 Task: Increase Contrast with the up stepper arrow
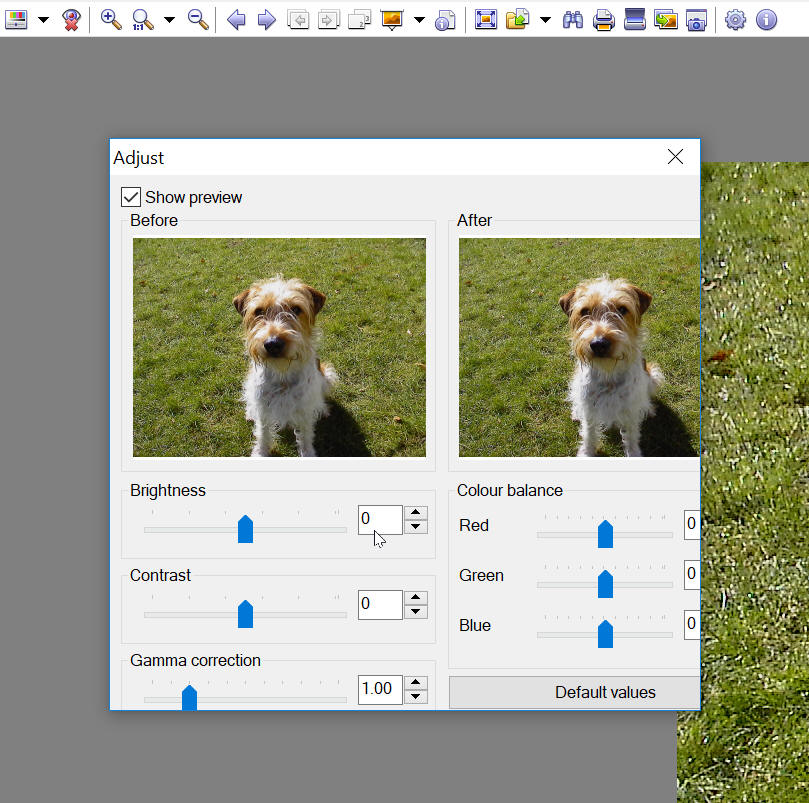pyautogui.click(x=417, y=598)
